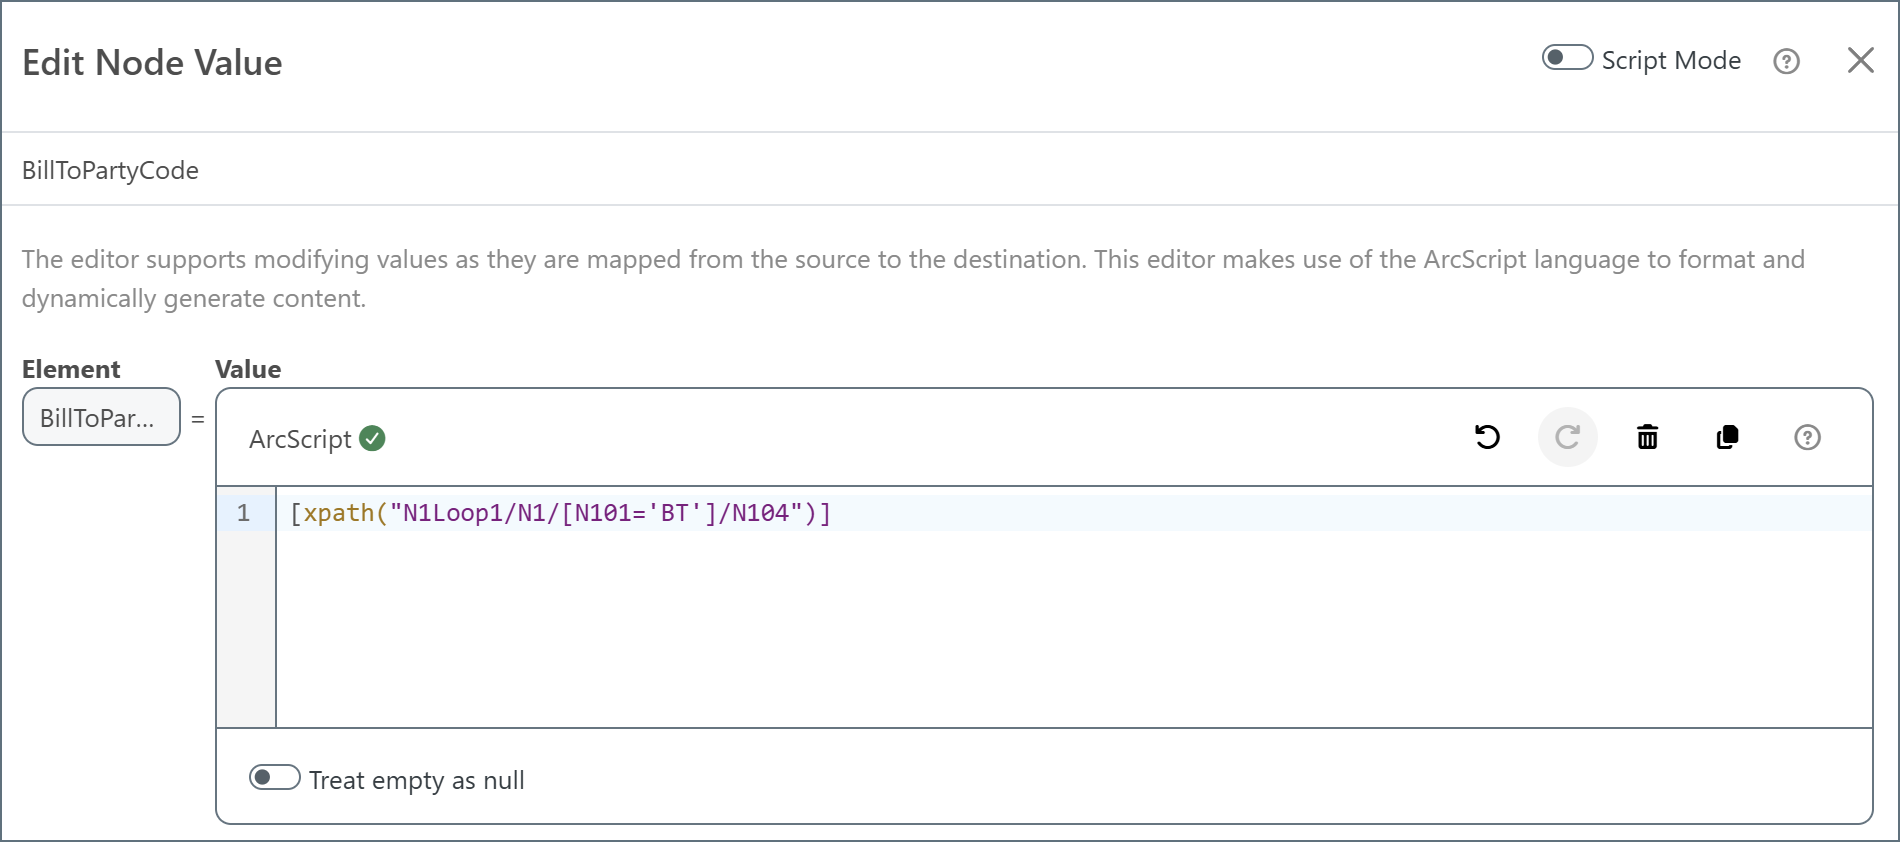
Task: Close the Edit Node Value dialog
Action: click(x=1860, y=61)
